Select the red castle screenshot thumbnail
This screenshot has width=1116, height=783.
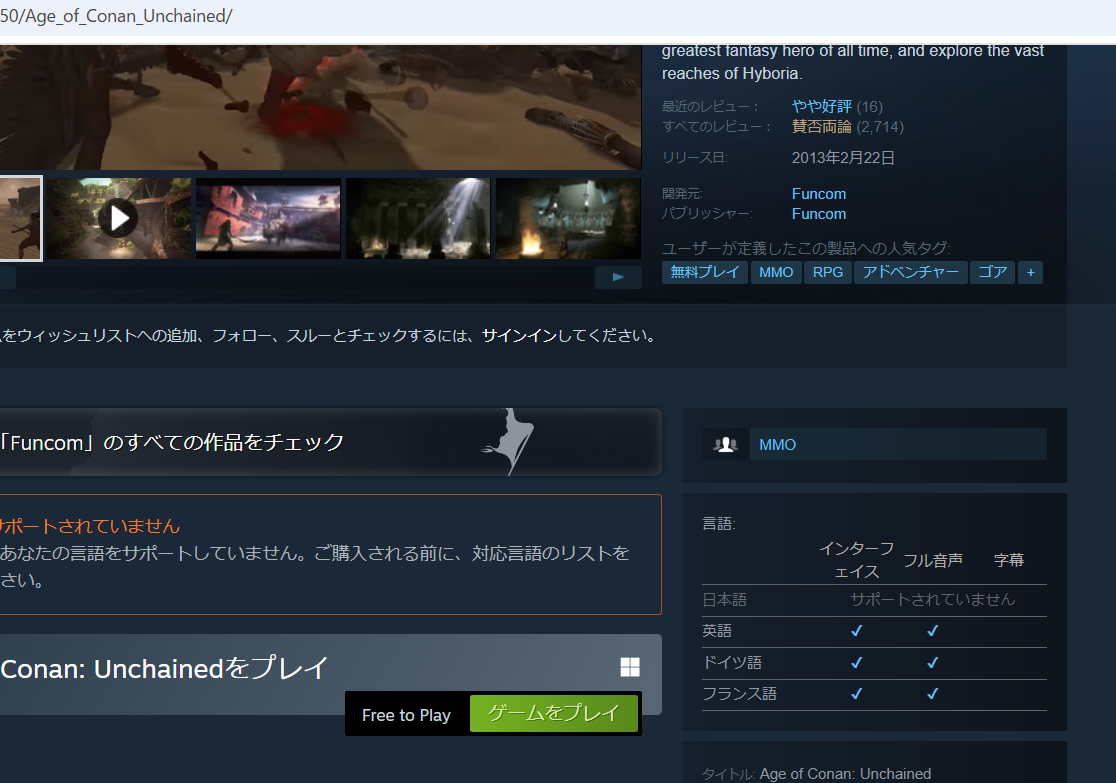(268, 219)
